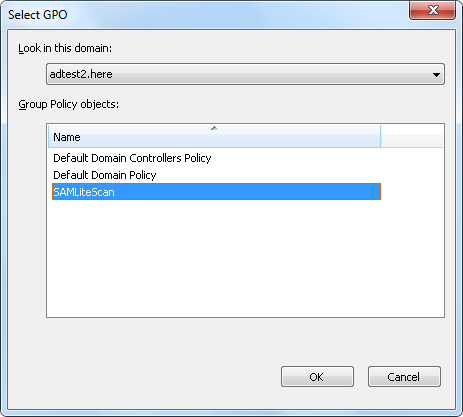Select the SAMLiteScan GPO
Image resolution: width=463 pixels, height=417 pixels.
tap(216, 192)
